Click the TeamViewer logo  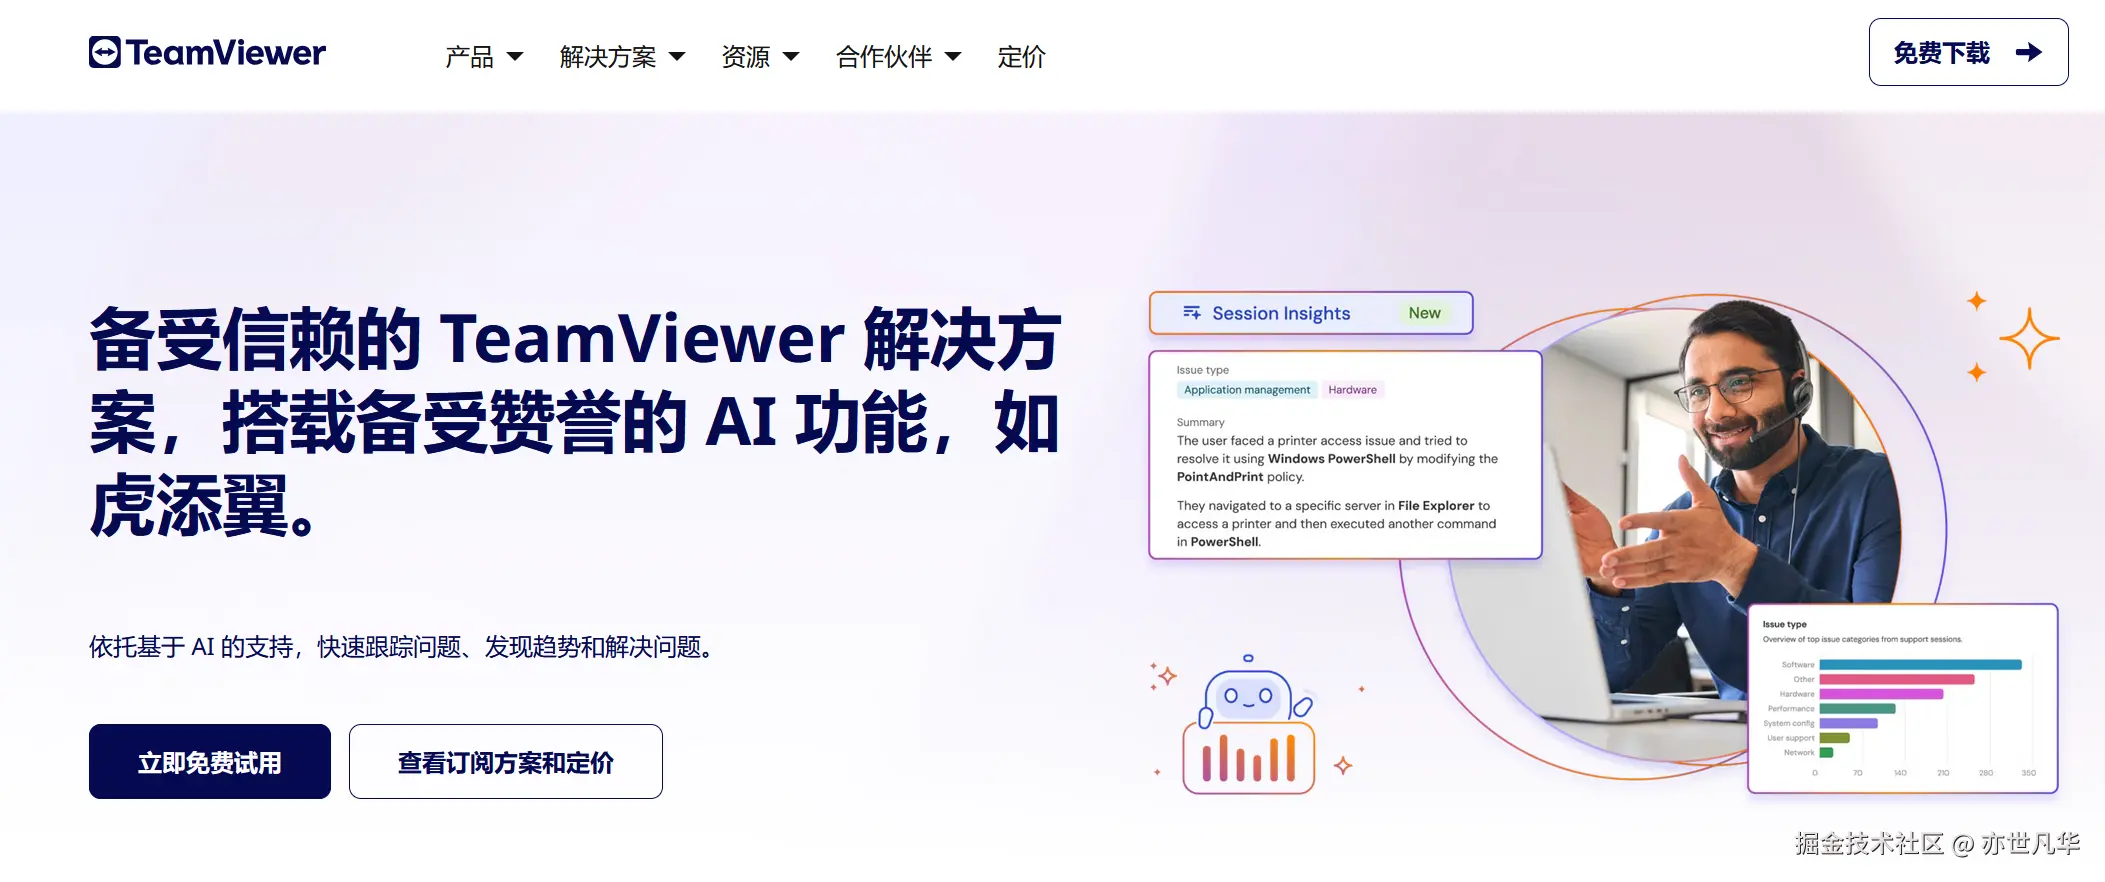[x=207, y=52]
